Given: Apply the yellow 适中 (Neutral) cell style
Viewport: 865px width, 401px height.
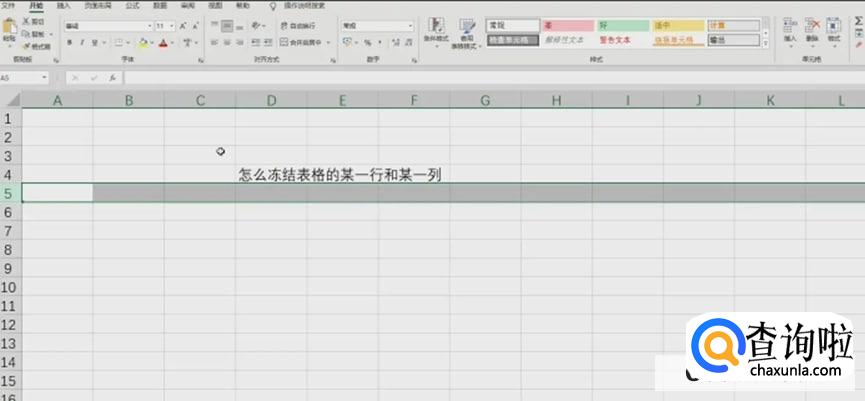Looking at the screenshot, I should click(x=678, y=26).
